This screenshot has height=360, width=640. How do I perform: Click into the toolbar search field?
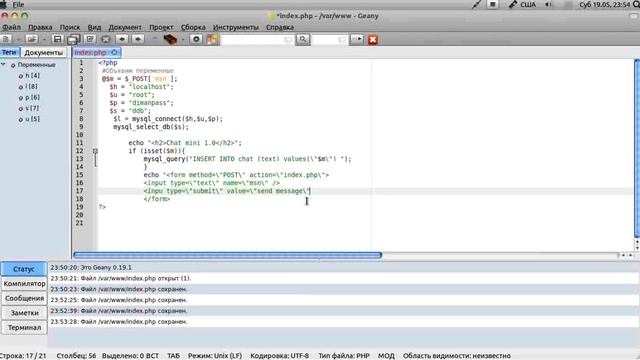pyautogui.click(x=257, y=39)
